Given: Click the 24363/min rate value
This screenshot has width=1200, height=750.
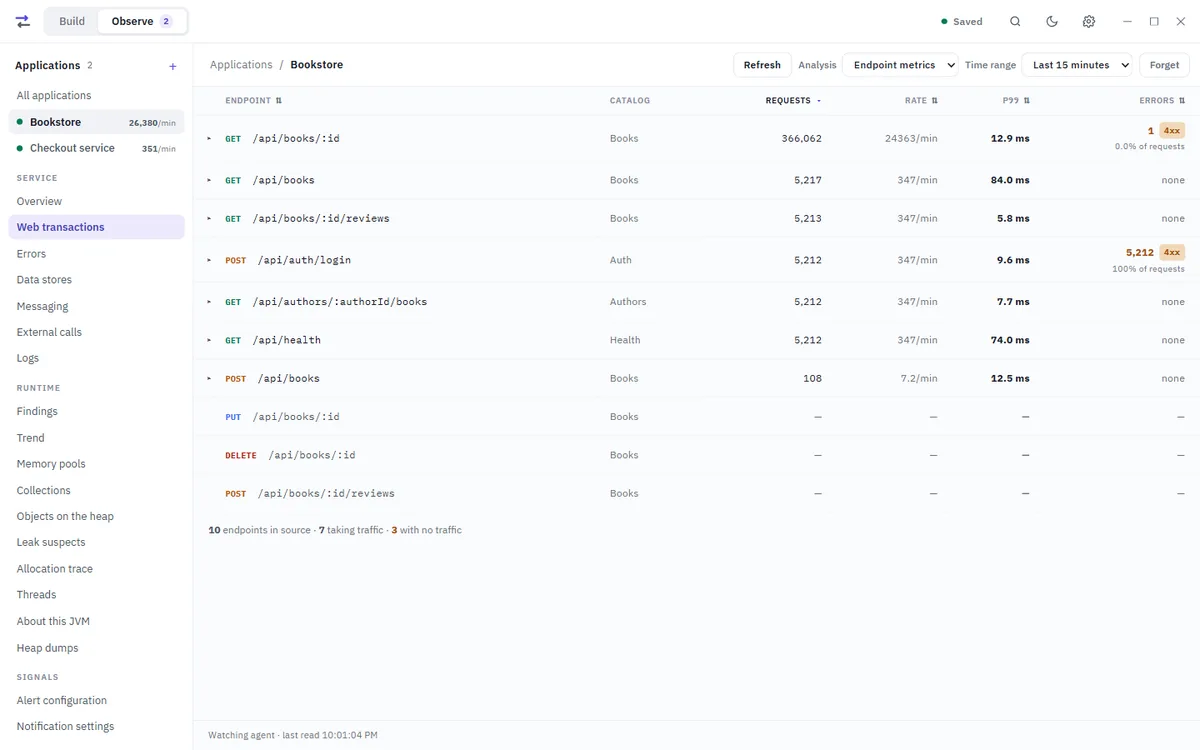Looking at the screenshot, I should tap(911, 139).
